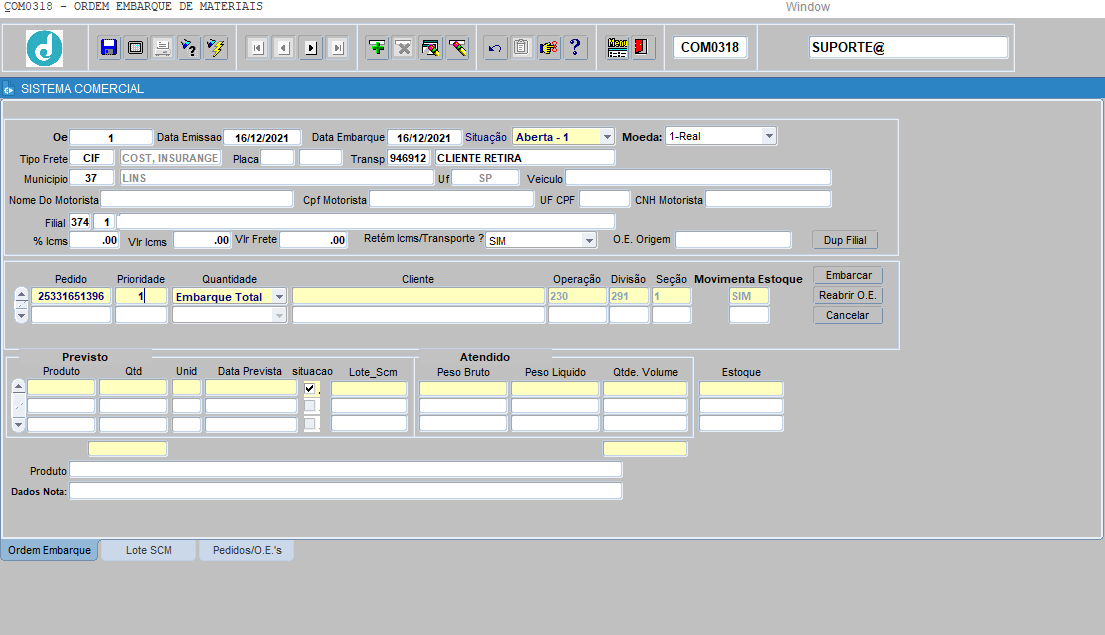Open the 'Embarque Total' Quantidade dropdown
Viewport: 1105px width, 635px height.
tap(279, 297)
